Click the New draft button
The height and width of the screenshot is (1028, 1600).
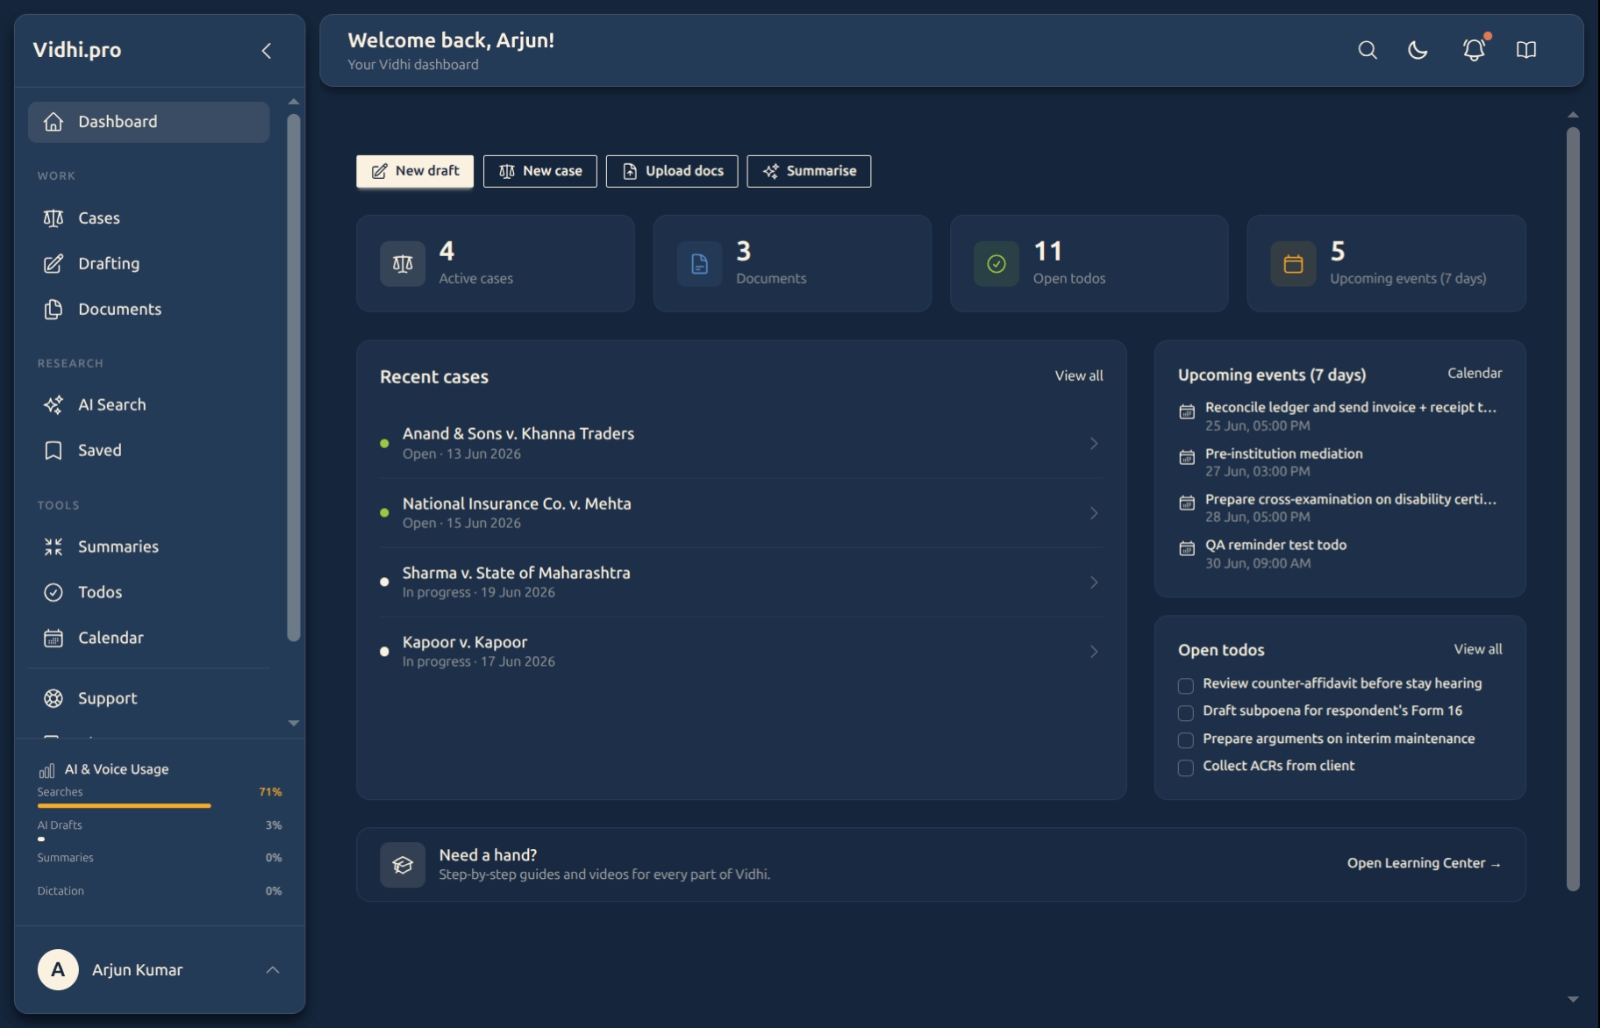coord(417,171)
